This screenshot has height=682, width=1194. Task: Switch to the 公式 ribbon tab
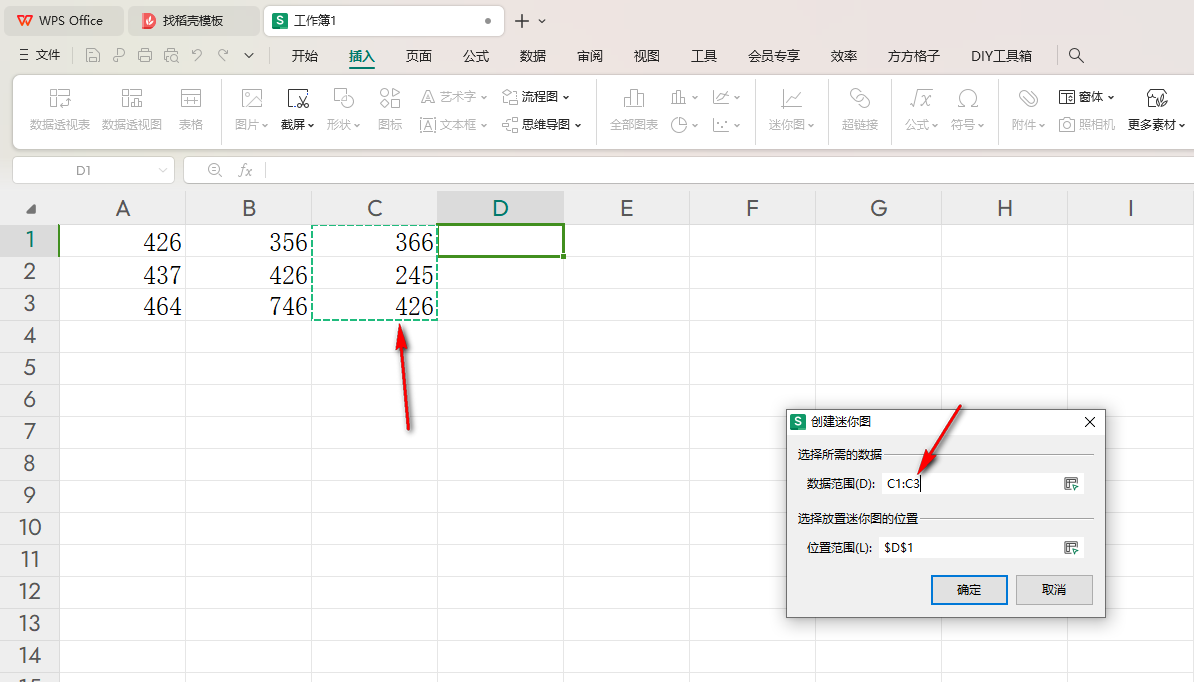[x=476, y=56]
